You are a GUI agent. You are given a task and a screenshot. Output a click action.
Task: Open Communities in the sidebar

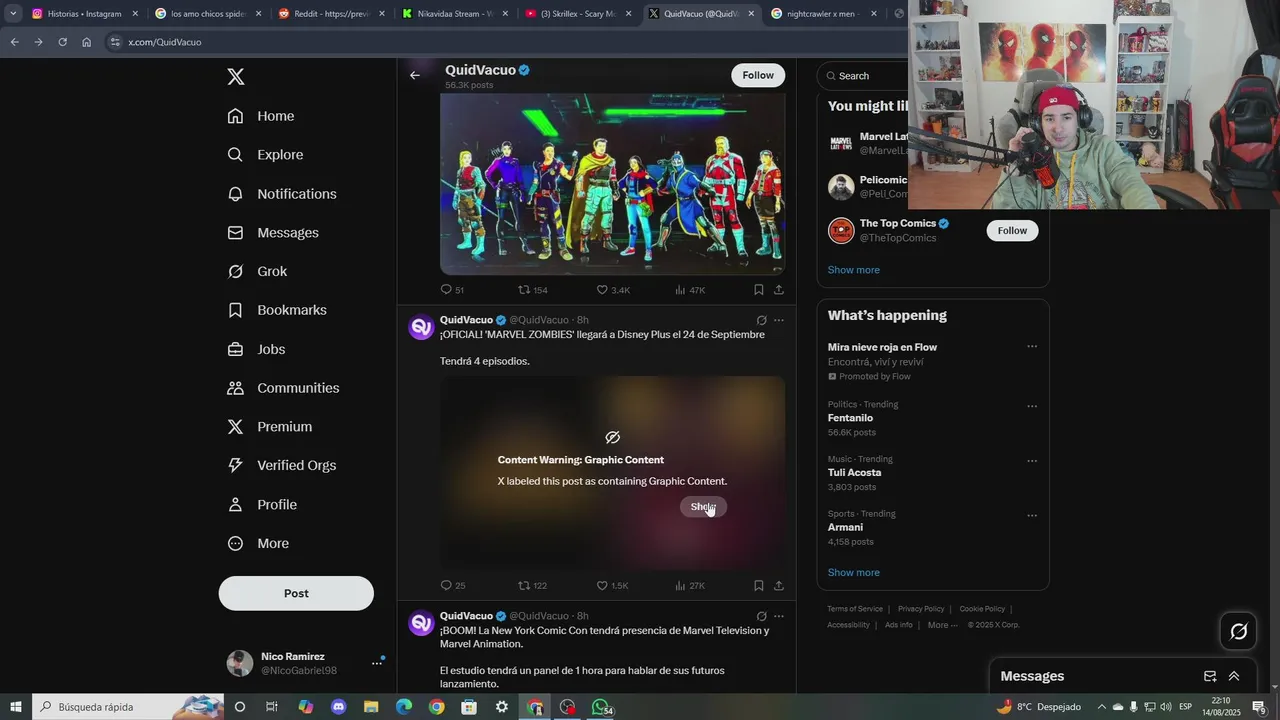(x=283, y=388)
